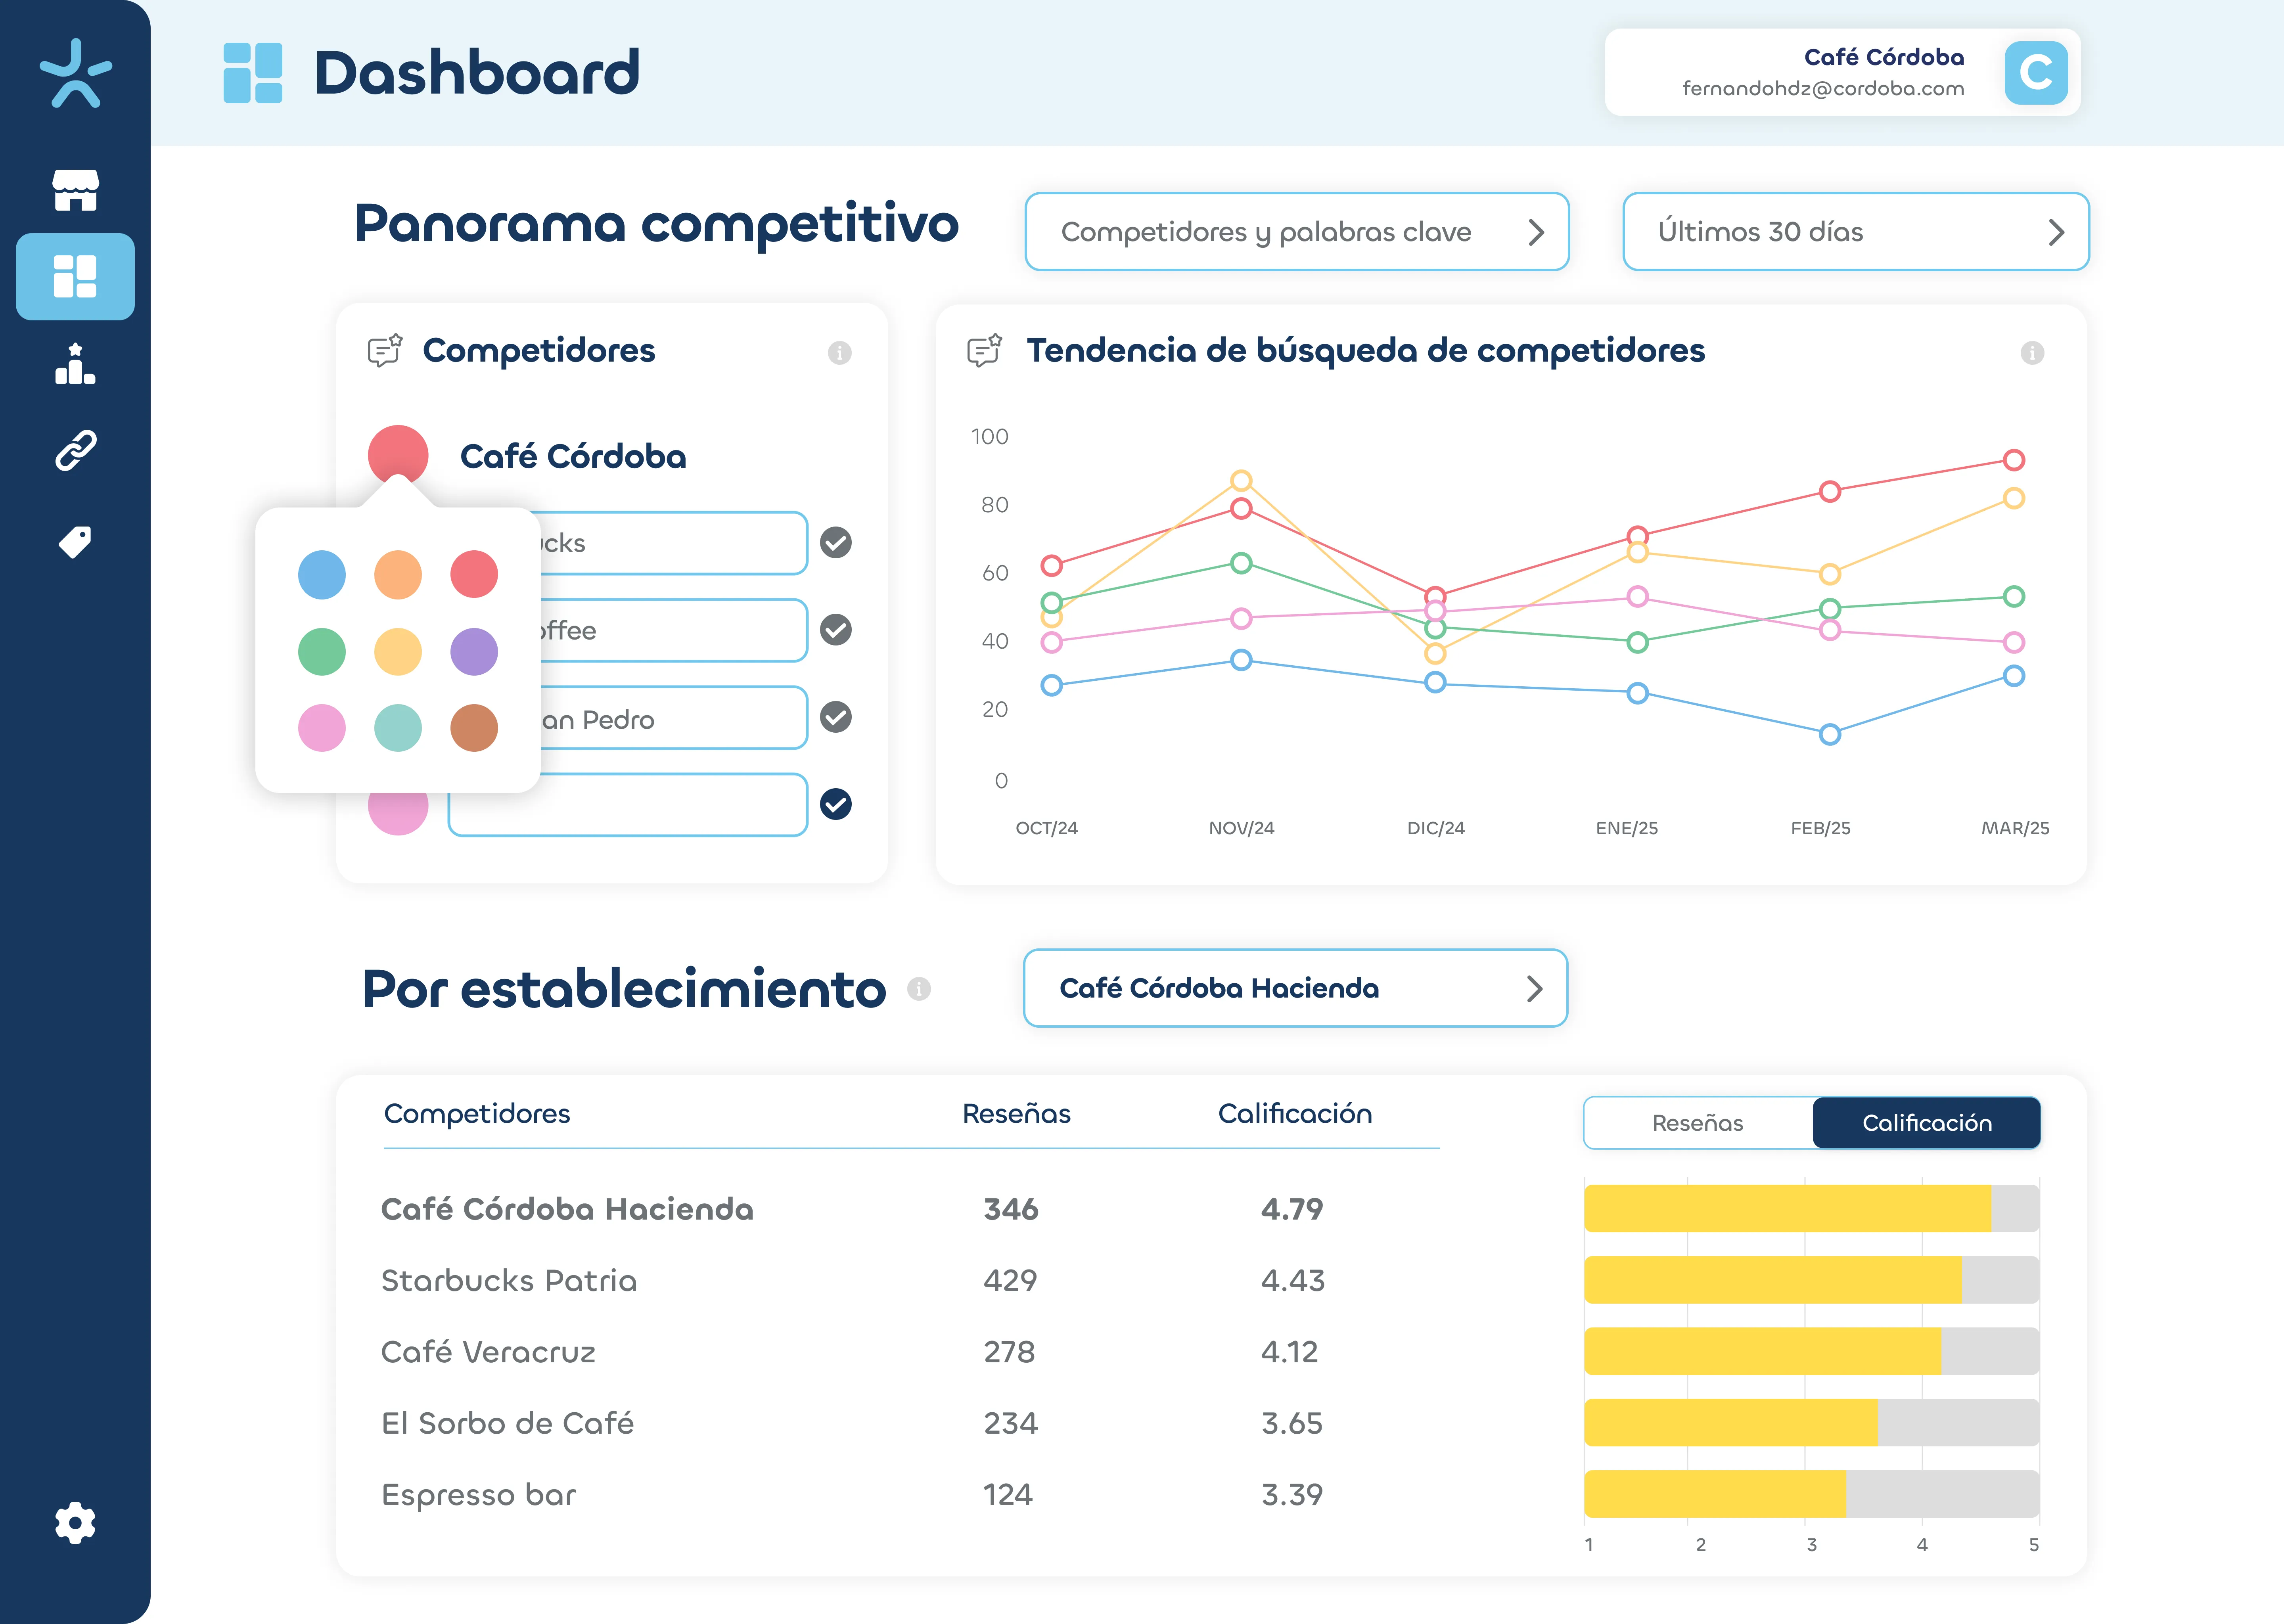Toggle dark checkmark beside empty competitor field
Viewport: 2284px width, 1624px height.
coord(836,804)
